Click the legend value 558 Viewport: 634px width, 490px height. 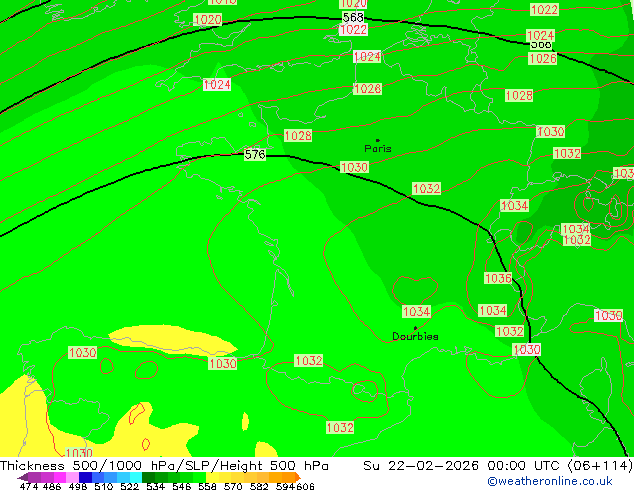[x=207, y=486]
